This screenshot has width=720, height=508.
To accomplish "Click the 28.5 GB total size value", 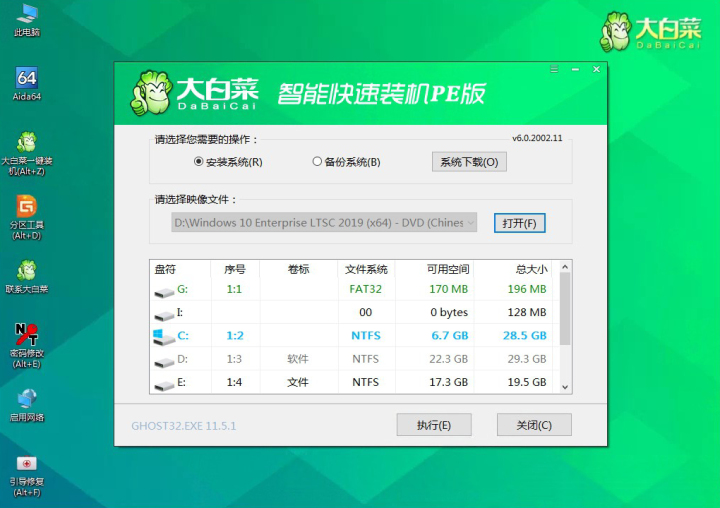I will 525,336.
